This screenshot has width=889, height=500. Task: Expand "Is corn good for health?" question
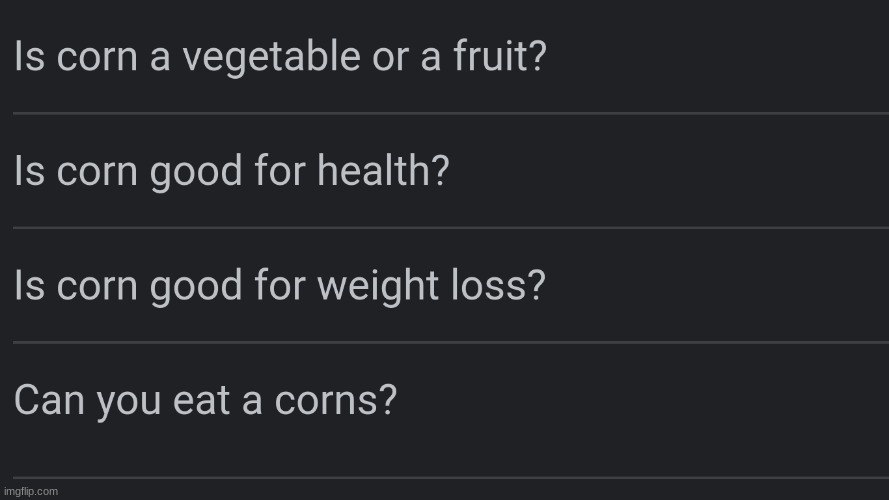pyautogui.click(x=451, y=171)
